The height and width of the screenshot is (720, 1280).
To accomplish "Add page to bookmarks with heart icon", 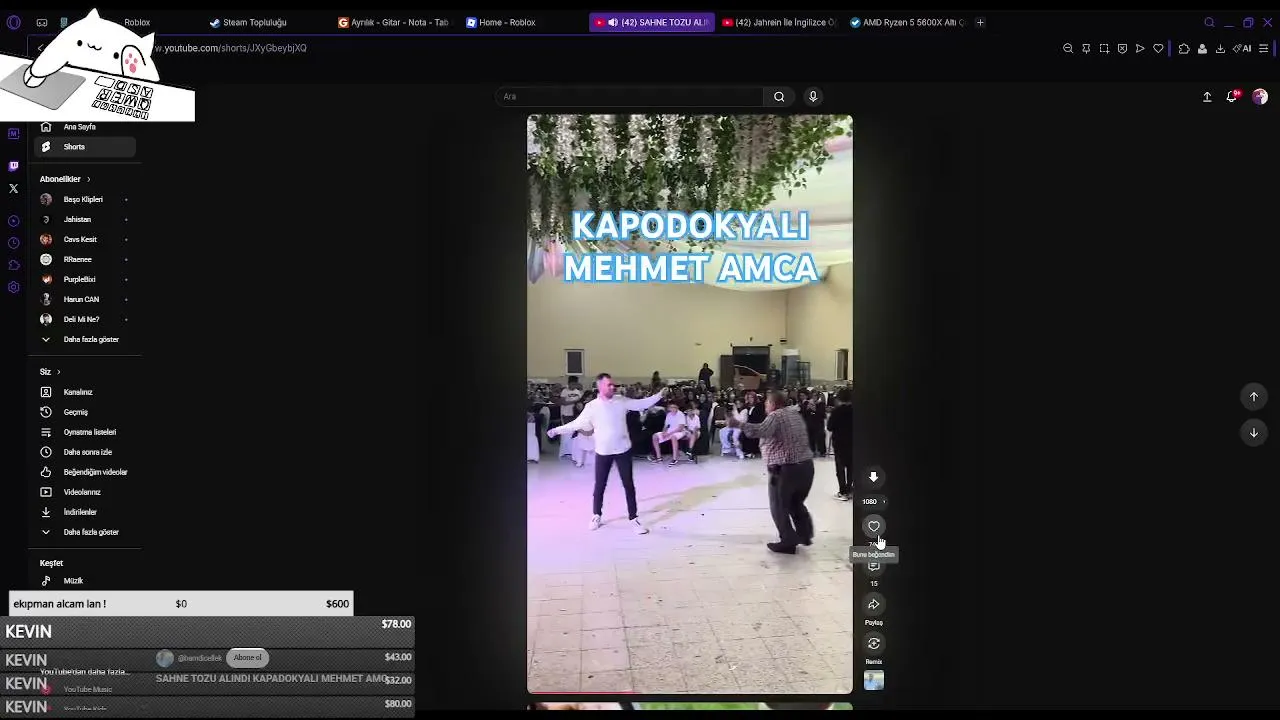I will coord(1158,48).
